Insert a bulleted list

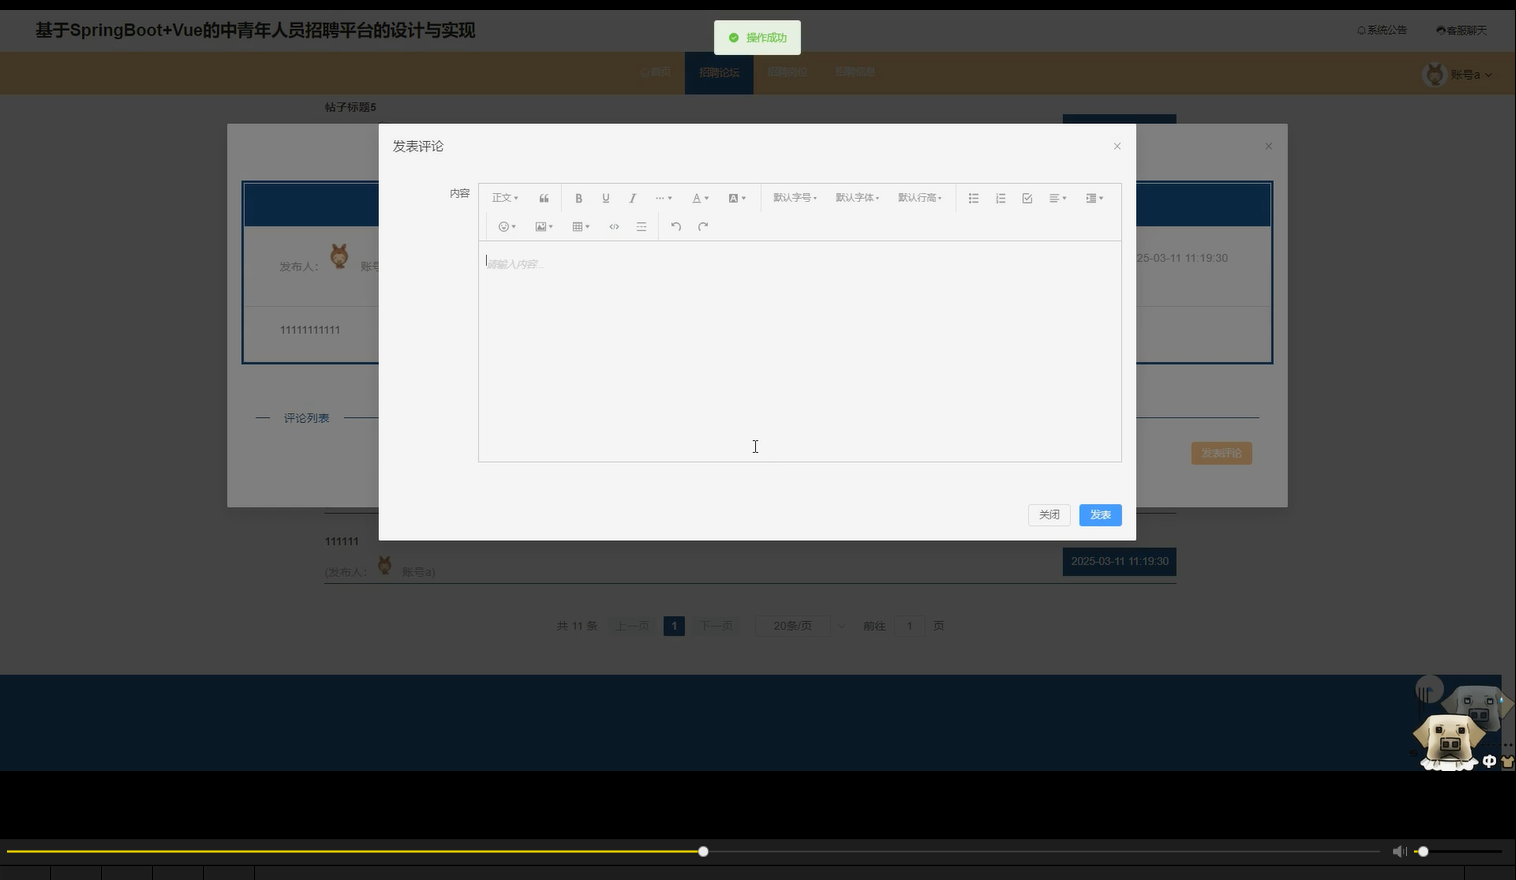(x=973, y=198)
